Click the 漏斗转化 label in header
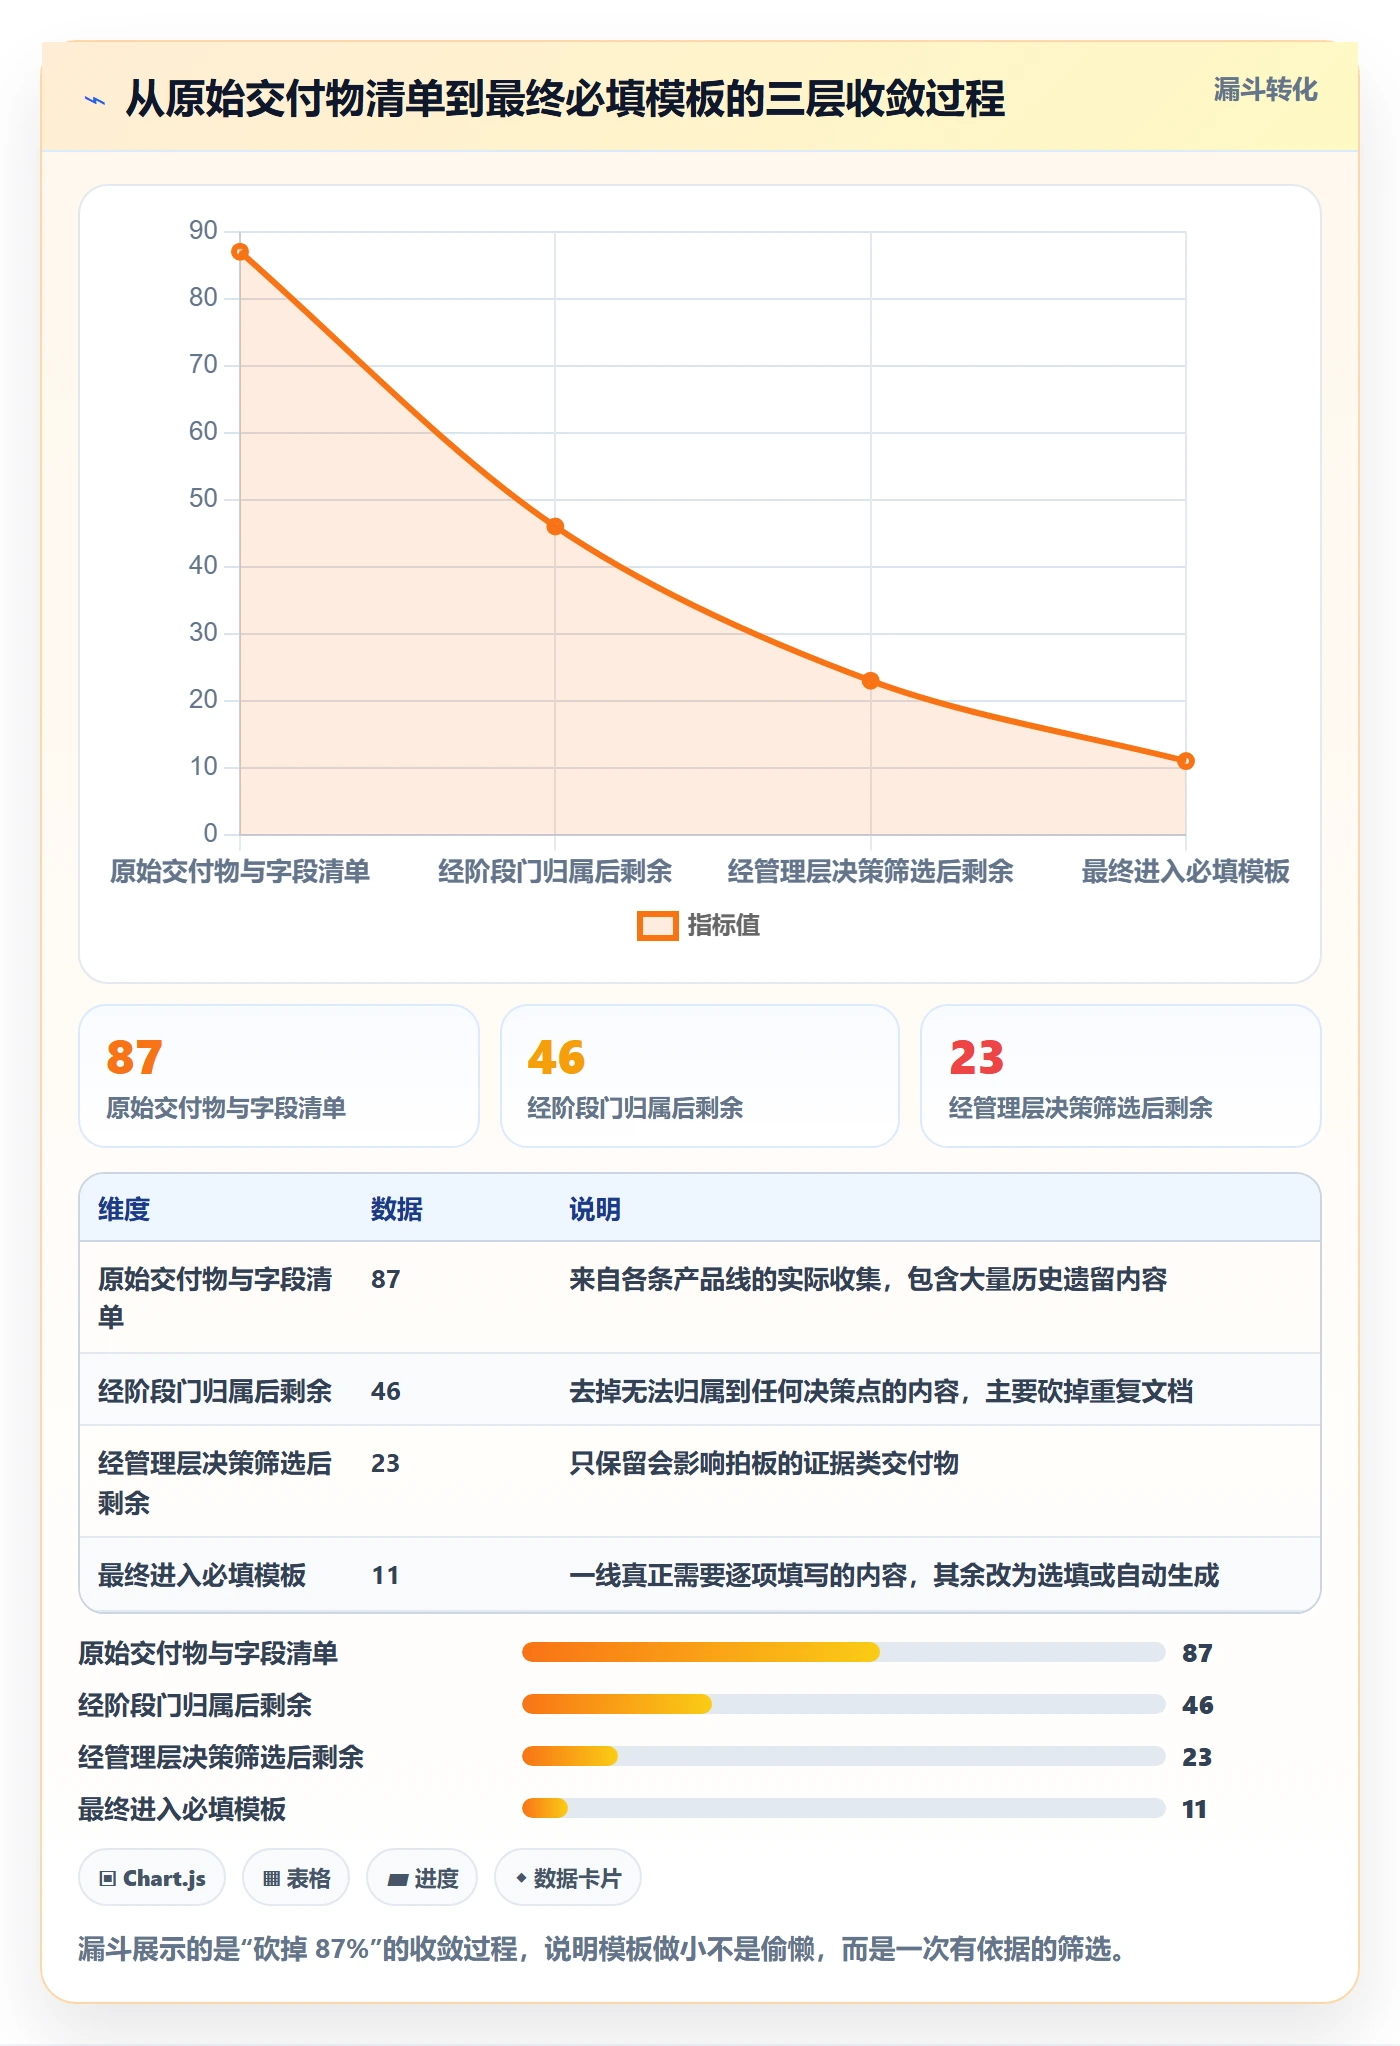 [1265, 90]
